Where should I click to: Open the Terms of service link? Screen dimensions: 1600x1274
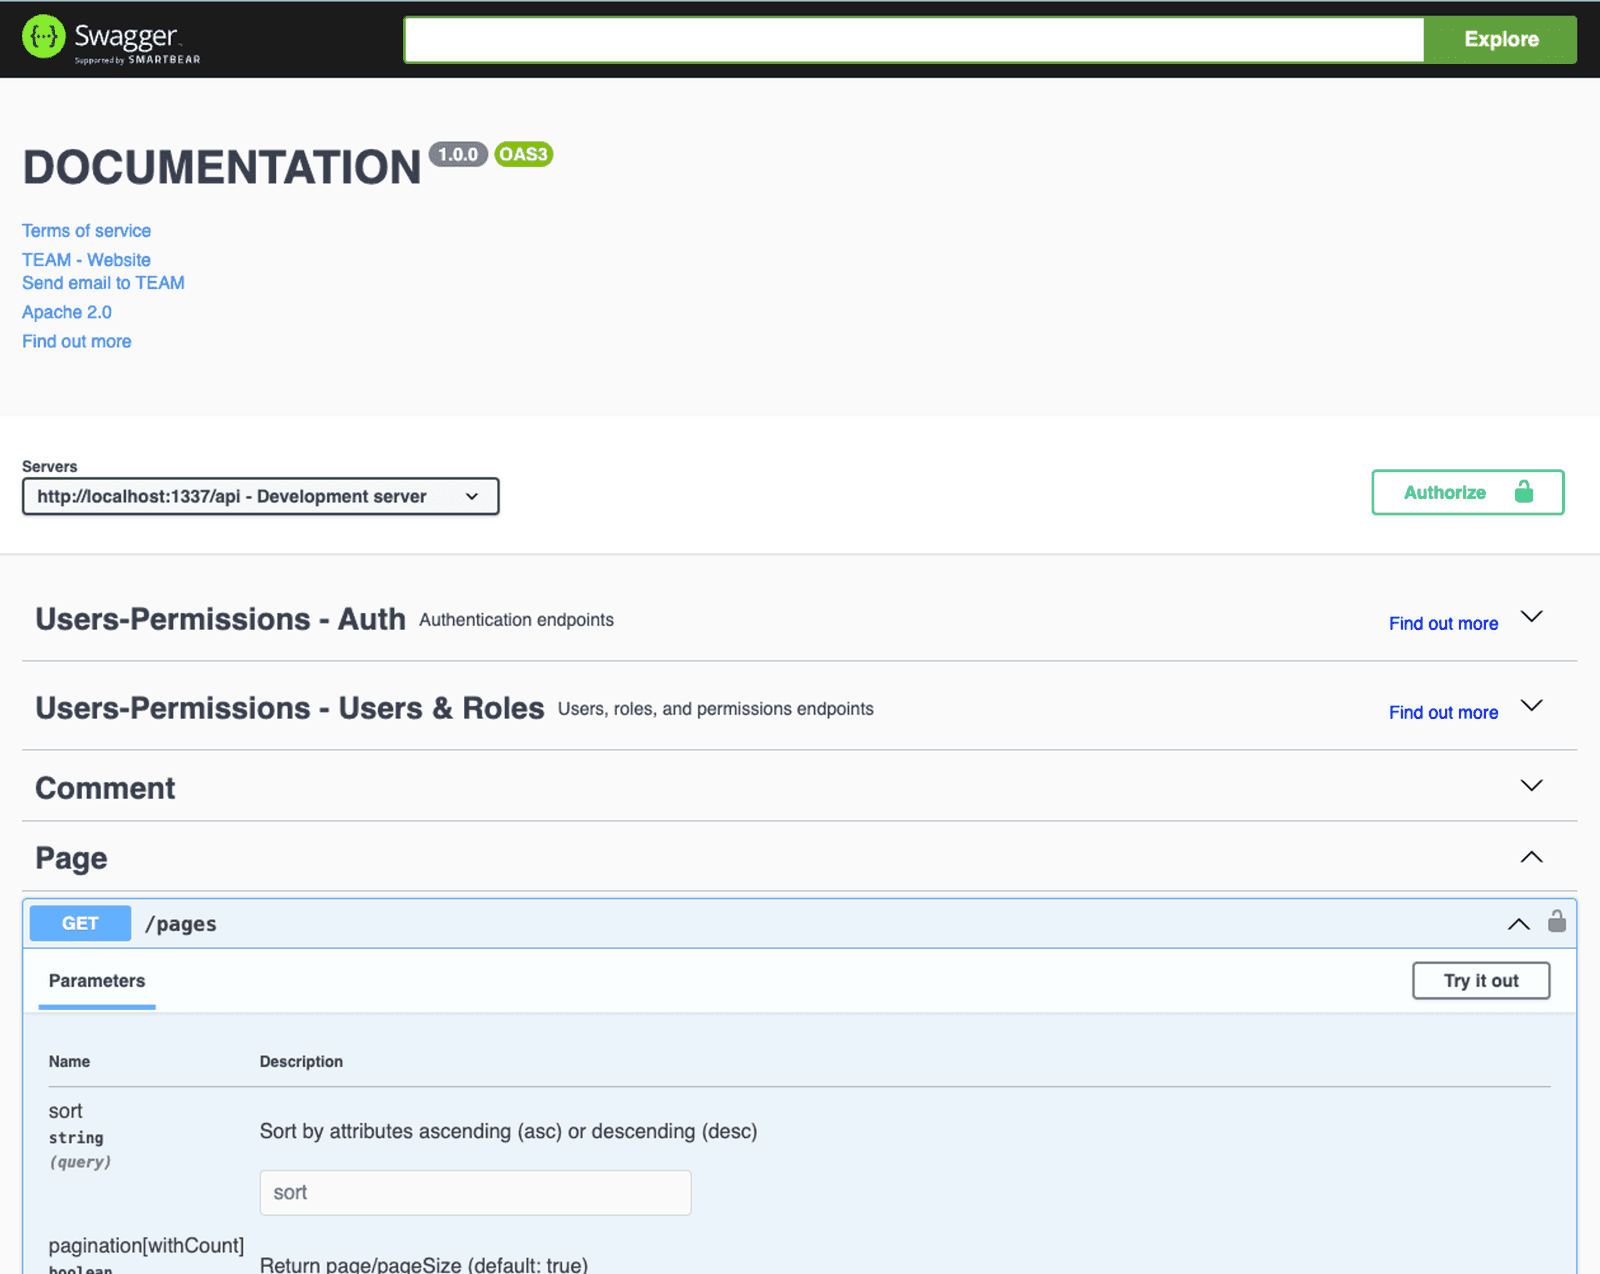click(x=86, y=231)
